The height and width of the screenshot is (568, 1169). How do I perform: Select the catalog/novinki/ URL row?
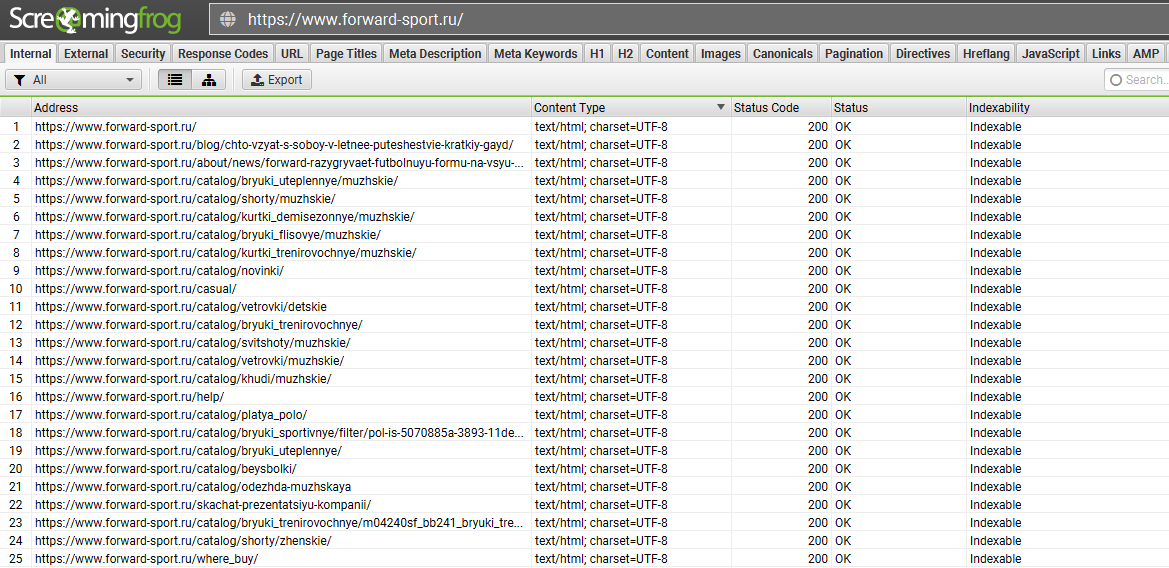click(159, 271)
